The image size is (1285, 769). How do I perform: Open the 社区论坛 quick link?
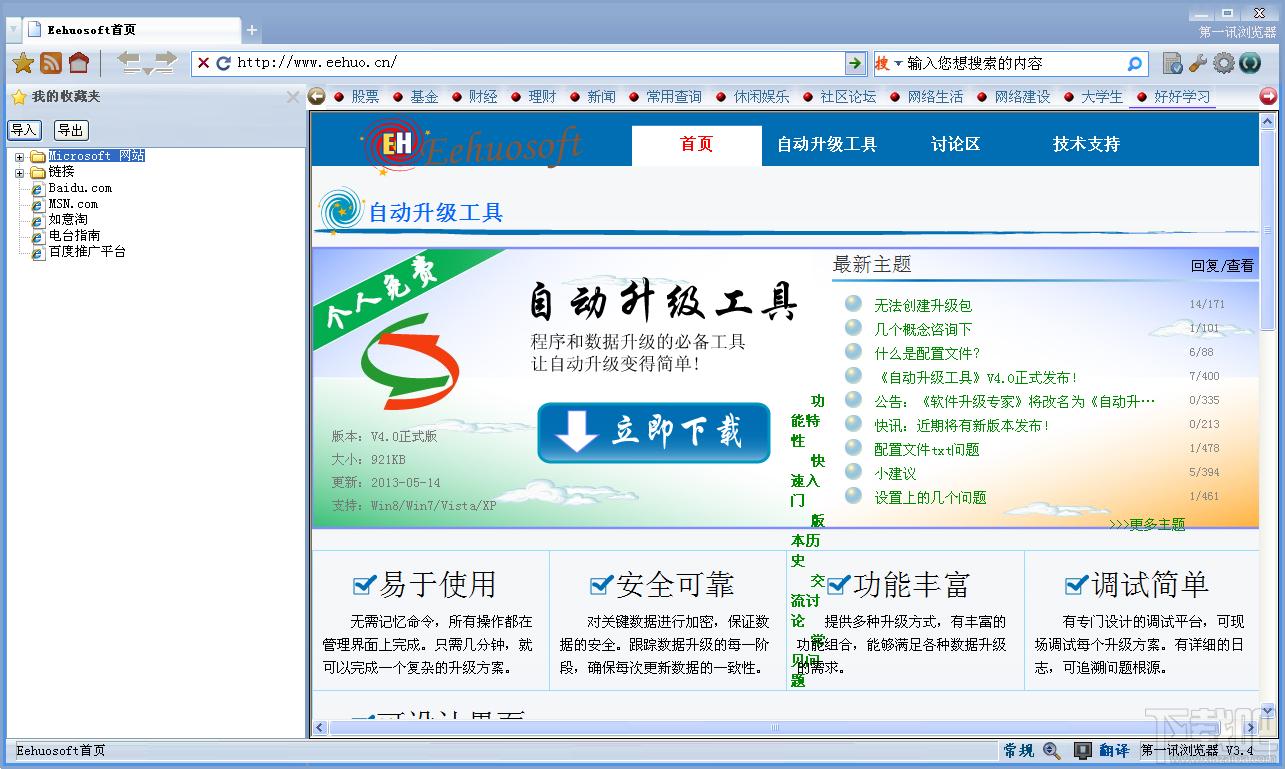[848, 97]
